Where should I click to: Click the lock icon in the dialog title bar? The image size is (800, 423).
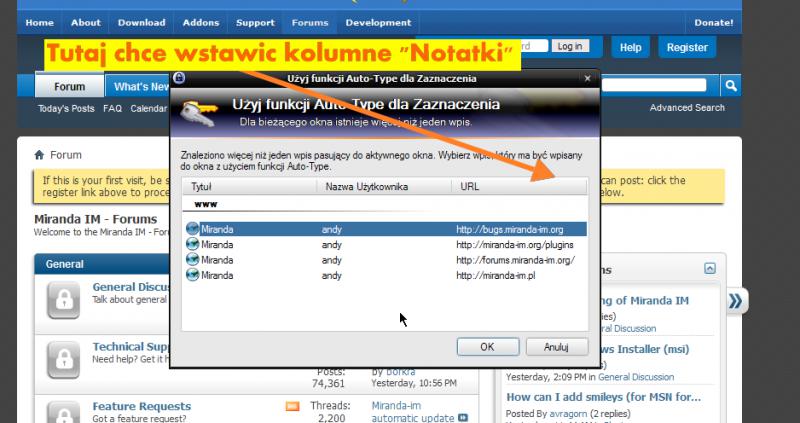tap(179, 78)
